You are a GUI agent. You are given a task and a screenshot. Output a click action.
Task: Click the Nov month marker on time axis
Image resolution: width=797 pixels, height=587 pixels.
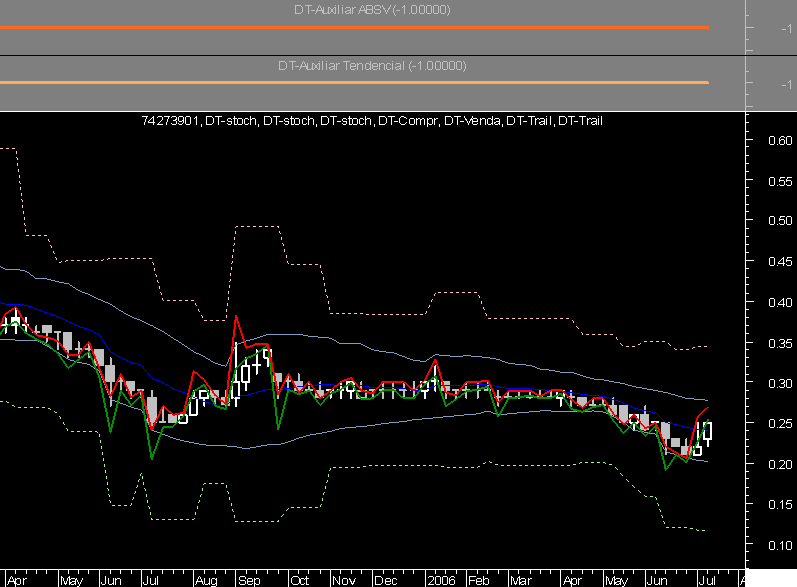point(343,579)
